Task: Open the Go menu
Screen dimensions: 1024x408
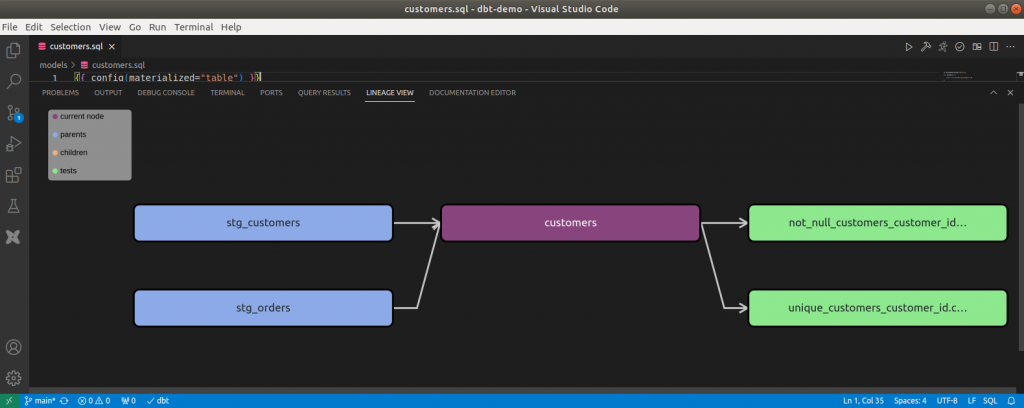Action: point(135,27)
